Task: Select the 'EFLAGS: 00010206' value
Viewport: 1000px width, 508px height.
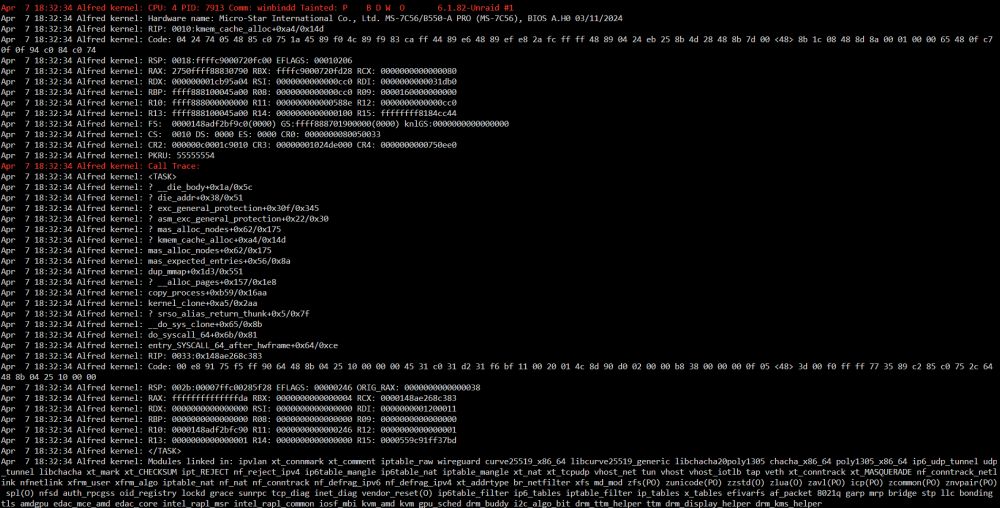Action: click(310, 61)
